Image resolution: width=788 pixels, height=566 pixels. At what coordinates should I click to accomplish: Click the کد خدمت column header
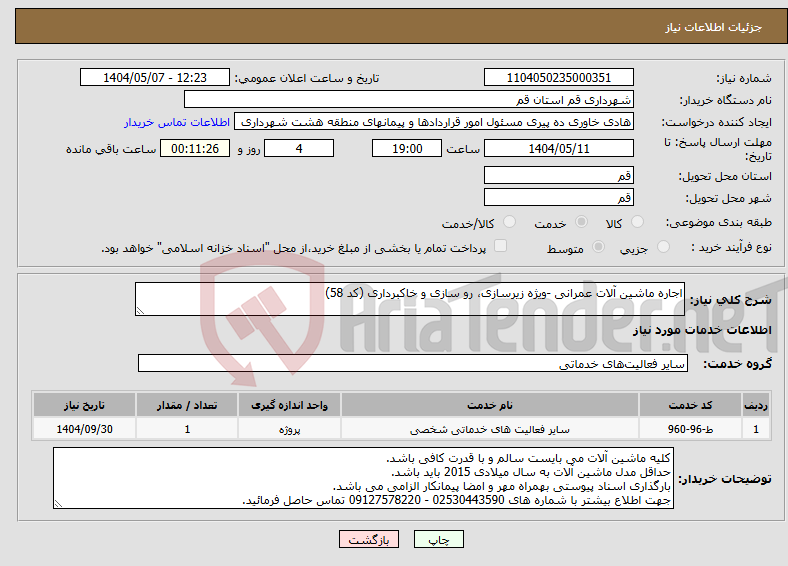691,405
